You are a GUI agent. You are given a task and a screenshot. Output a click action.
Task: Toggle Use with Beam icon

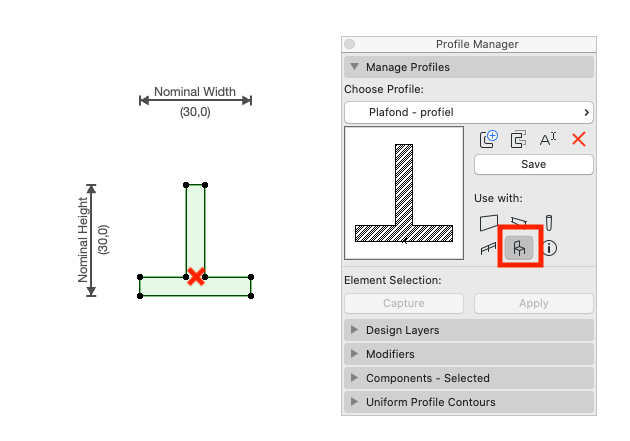pos(519,220)
